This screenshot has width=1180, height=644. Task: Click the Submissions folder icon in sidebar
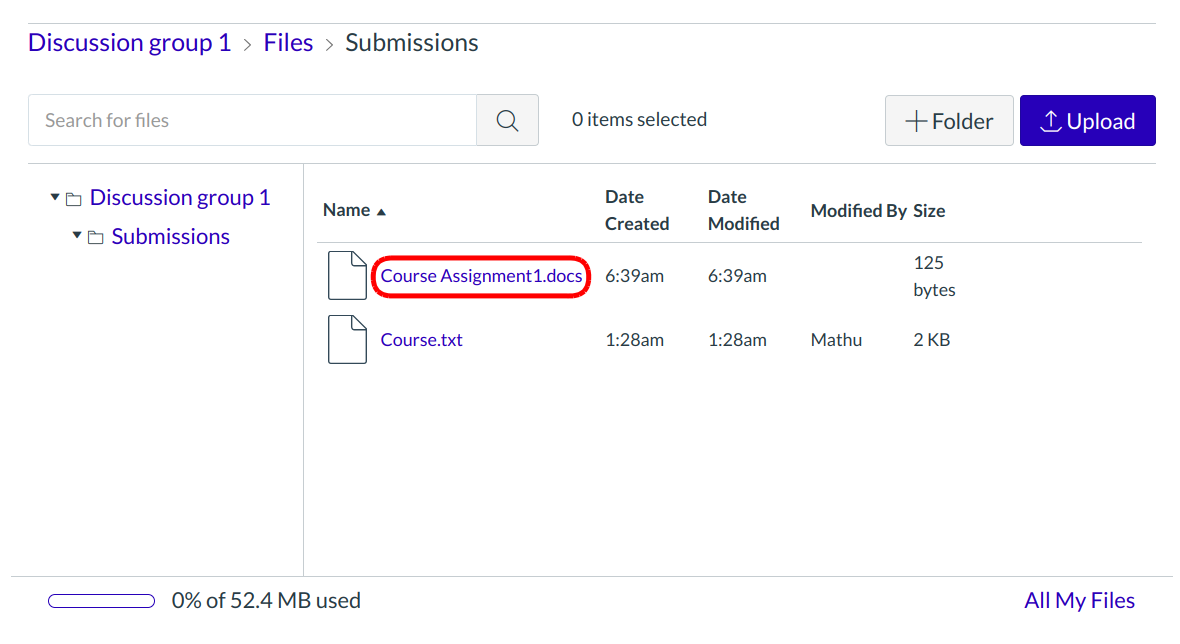[x=96, y=236]
